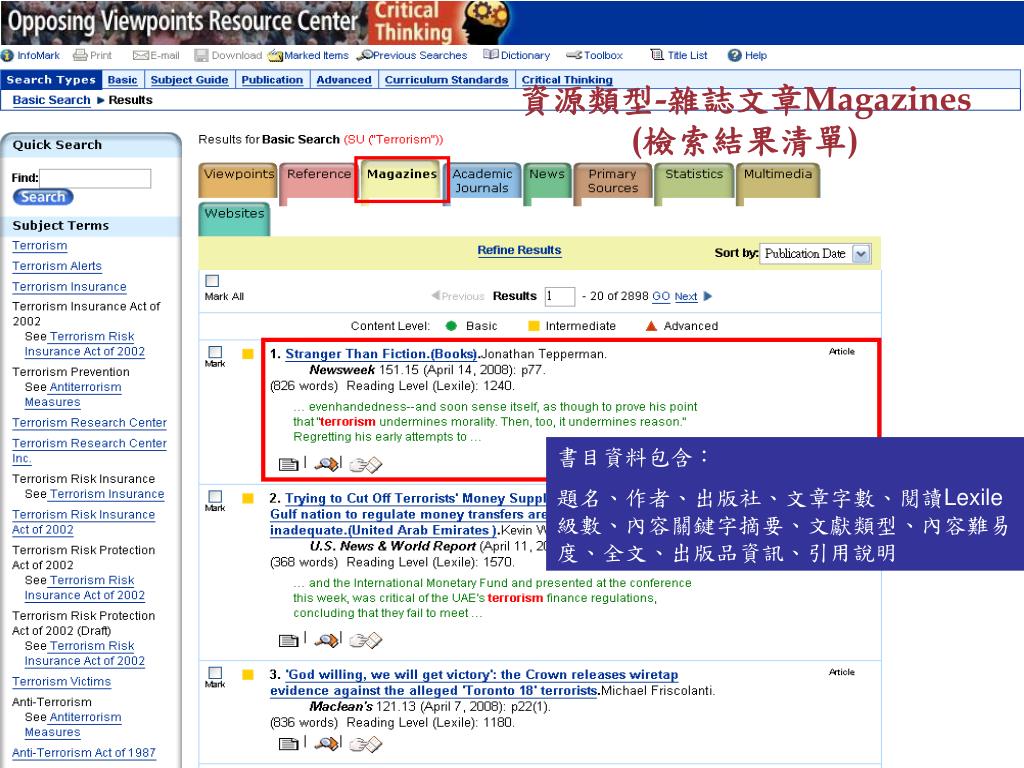Open Curriculum Standards search

click(x=446, y=80)
